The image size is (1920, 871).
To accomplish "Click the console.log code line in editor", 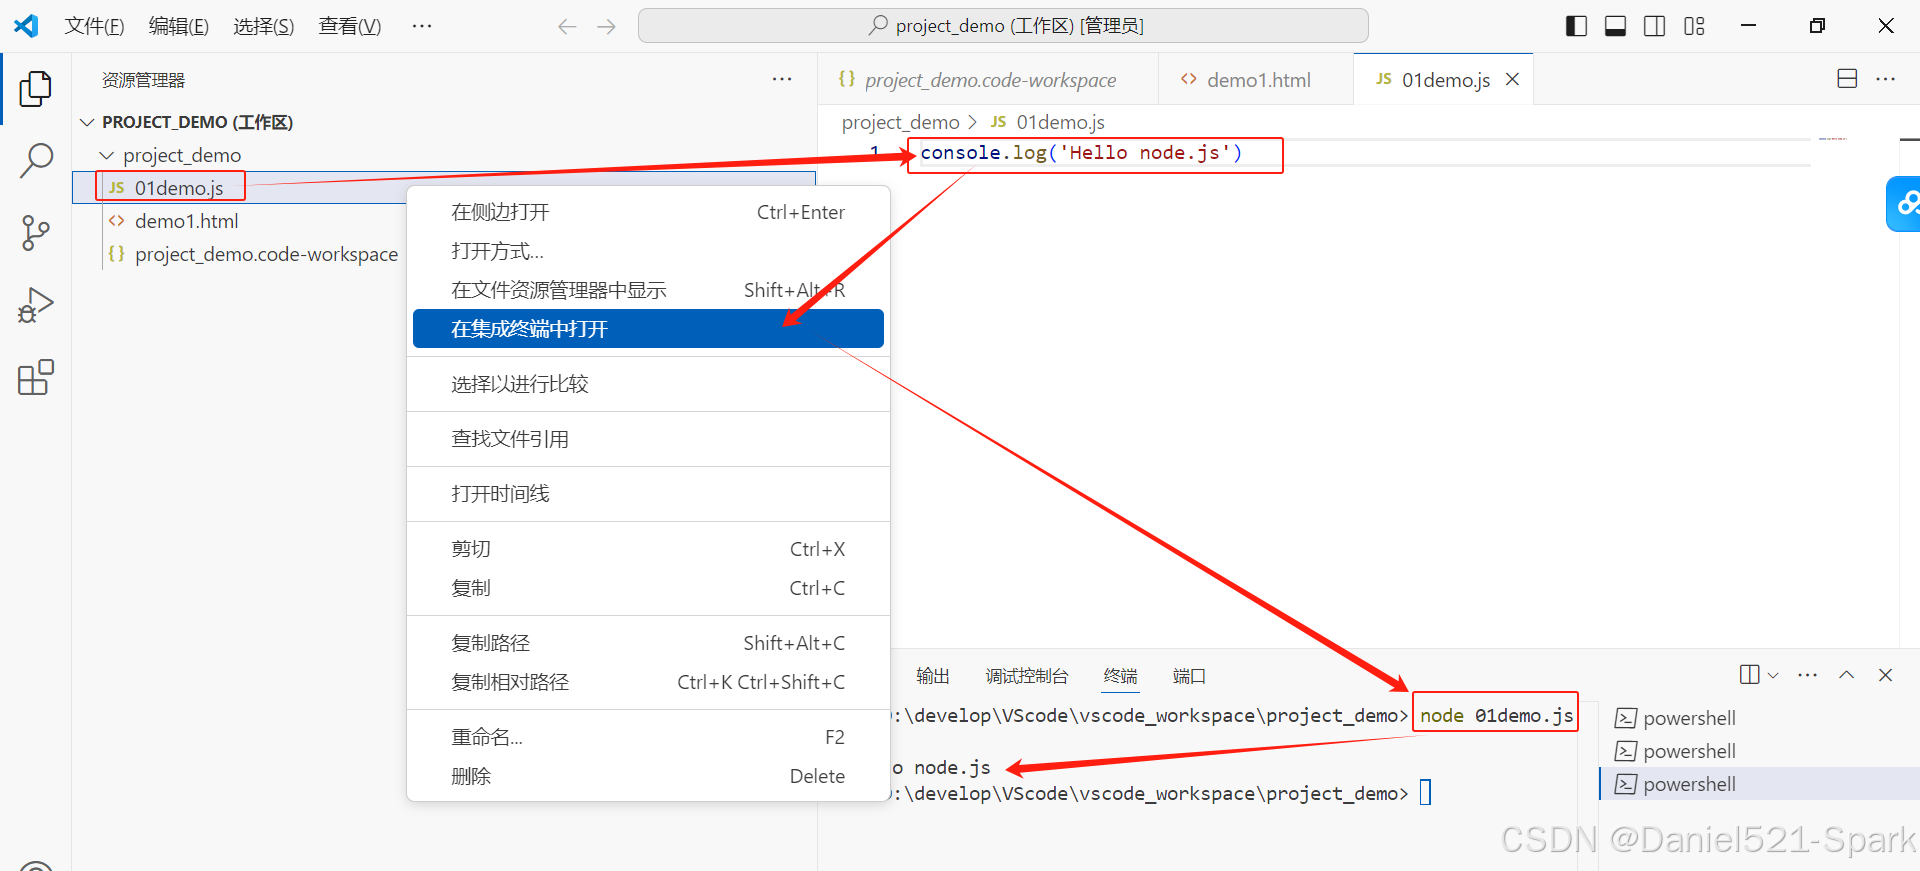I will click(x=1081, y=153).
